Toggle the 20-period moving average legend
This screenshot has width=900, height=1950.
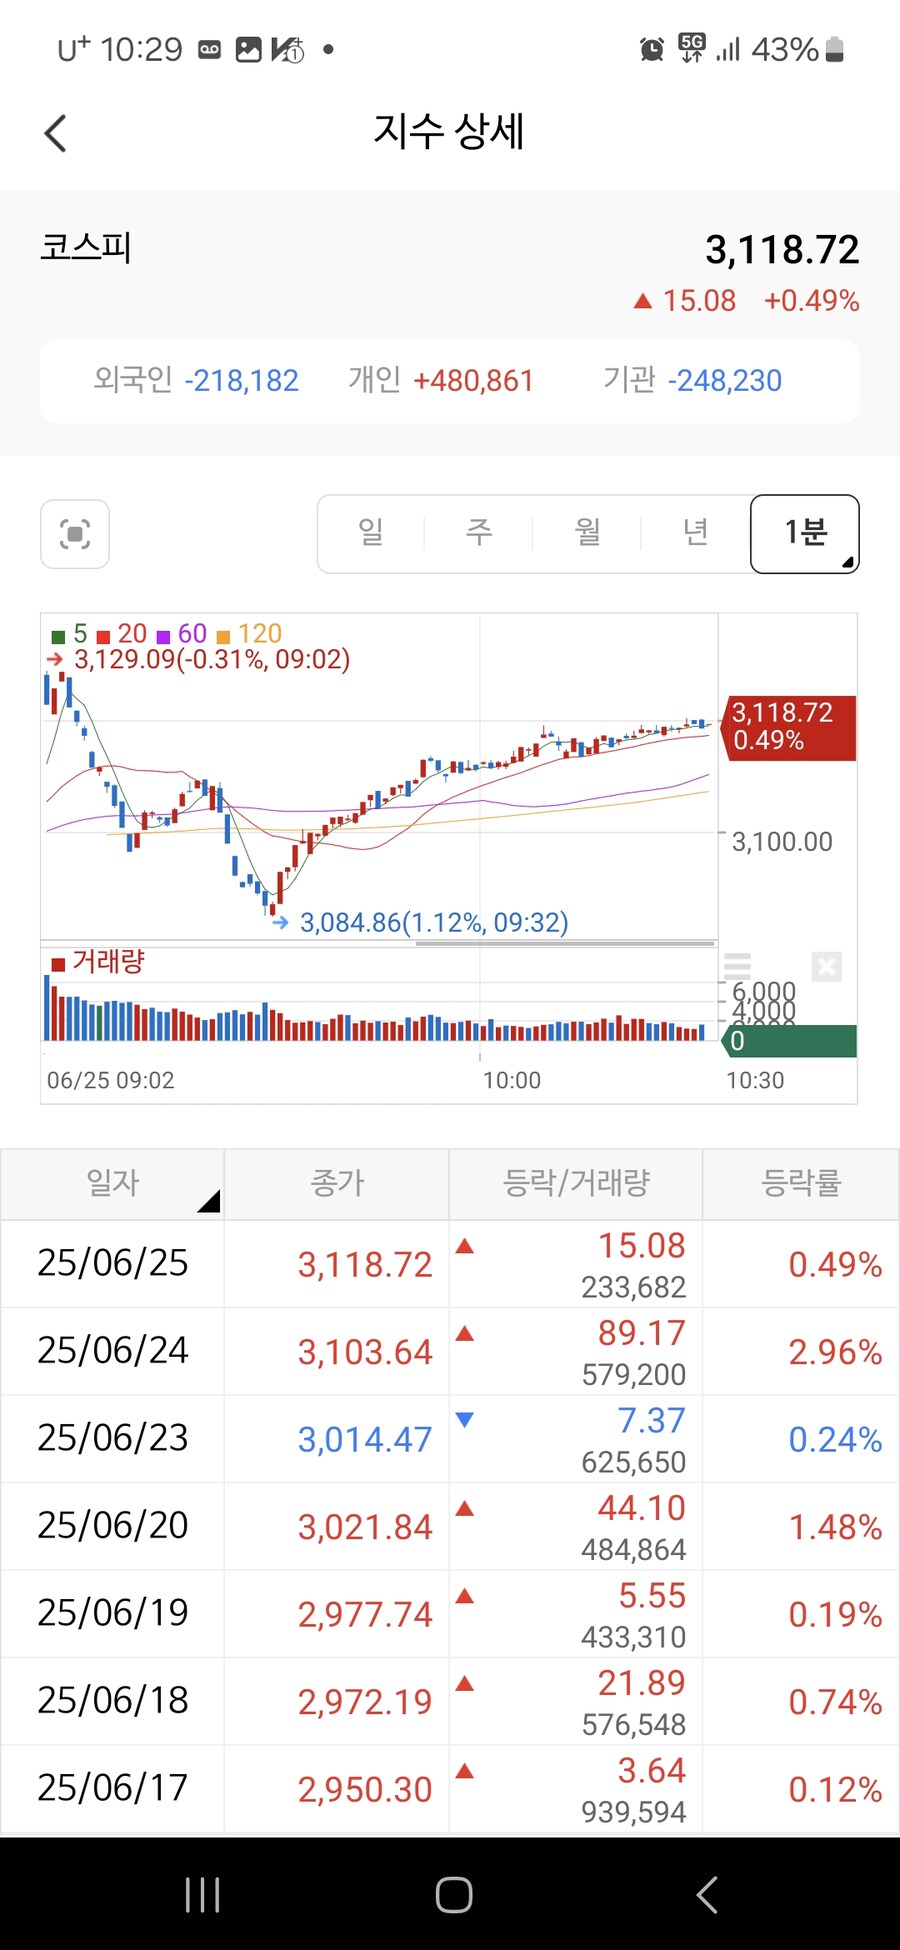[x=122, y=634]
